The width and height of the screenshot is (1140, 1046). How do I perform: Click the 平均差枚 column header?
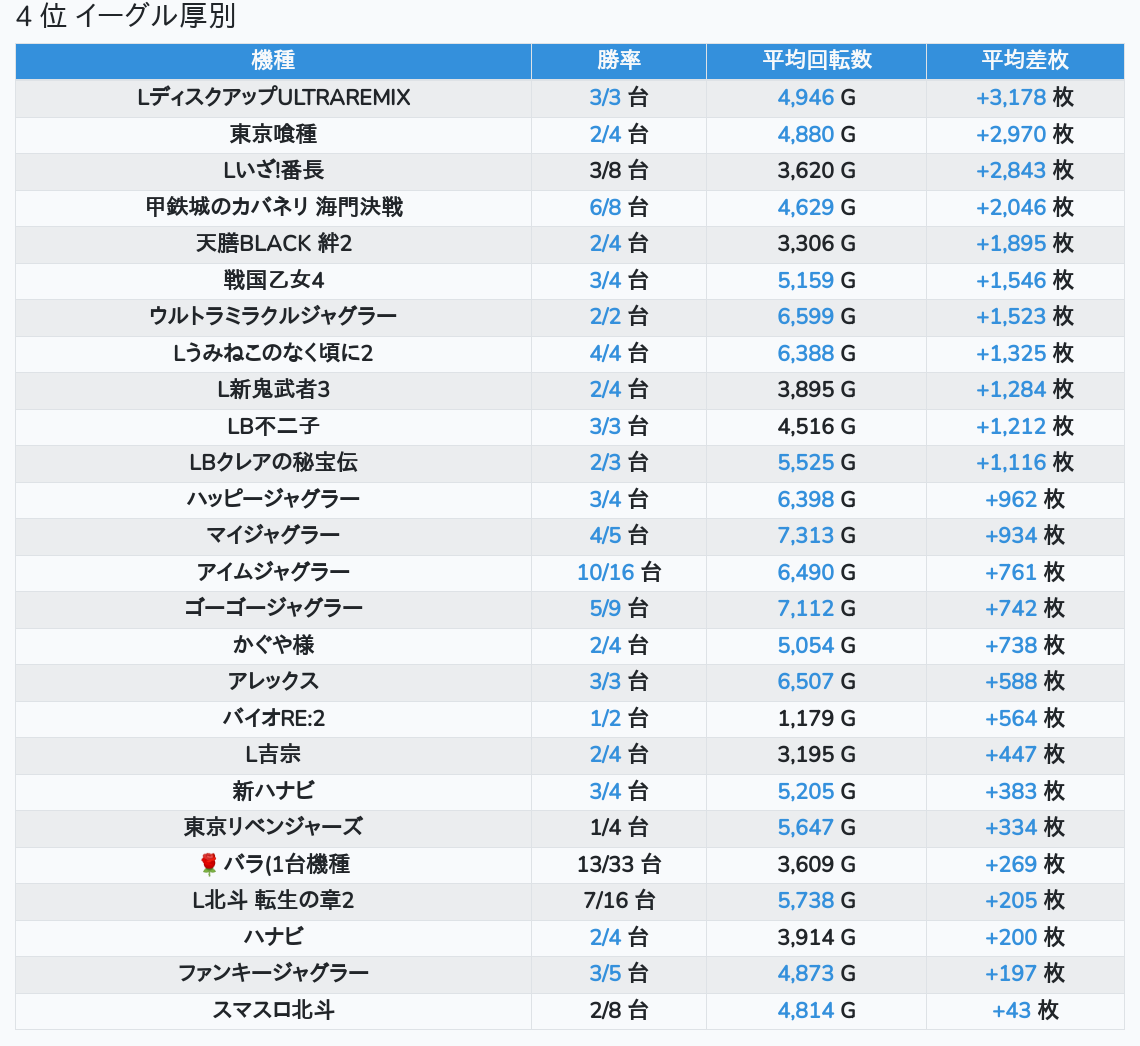pos(1024,60)
